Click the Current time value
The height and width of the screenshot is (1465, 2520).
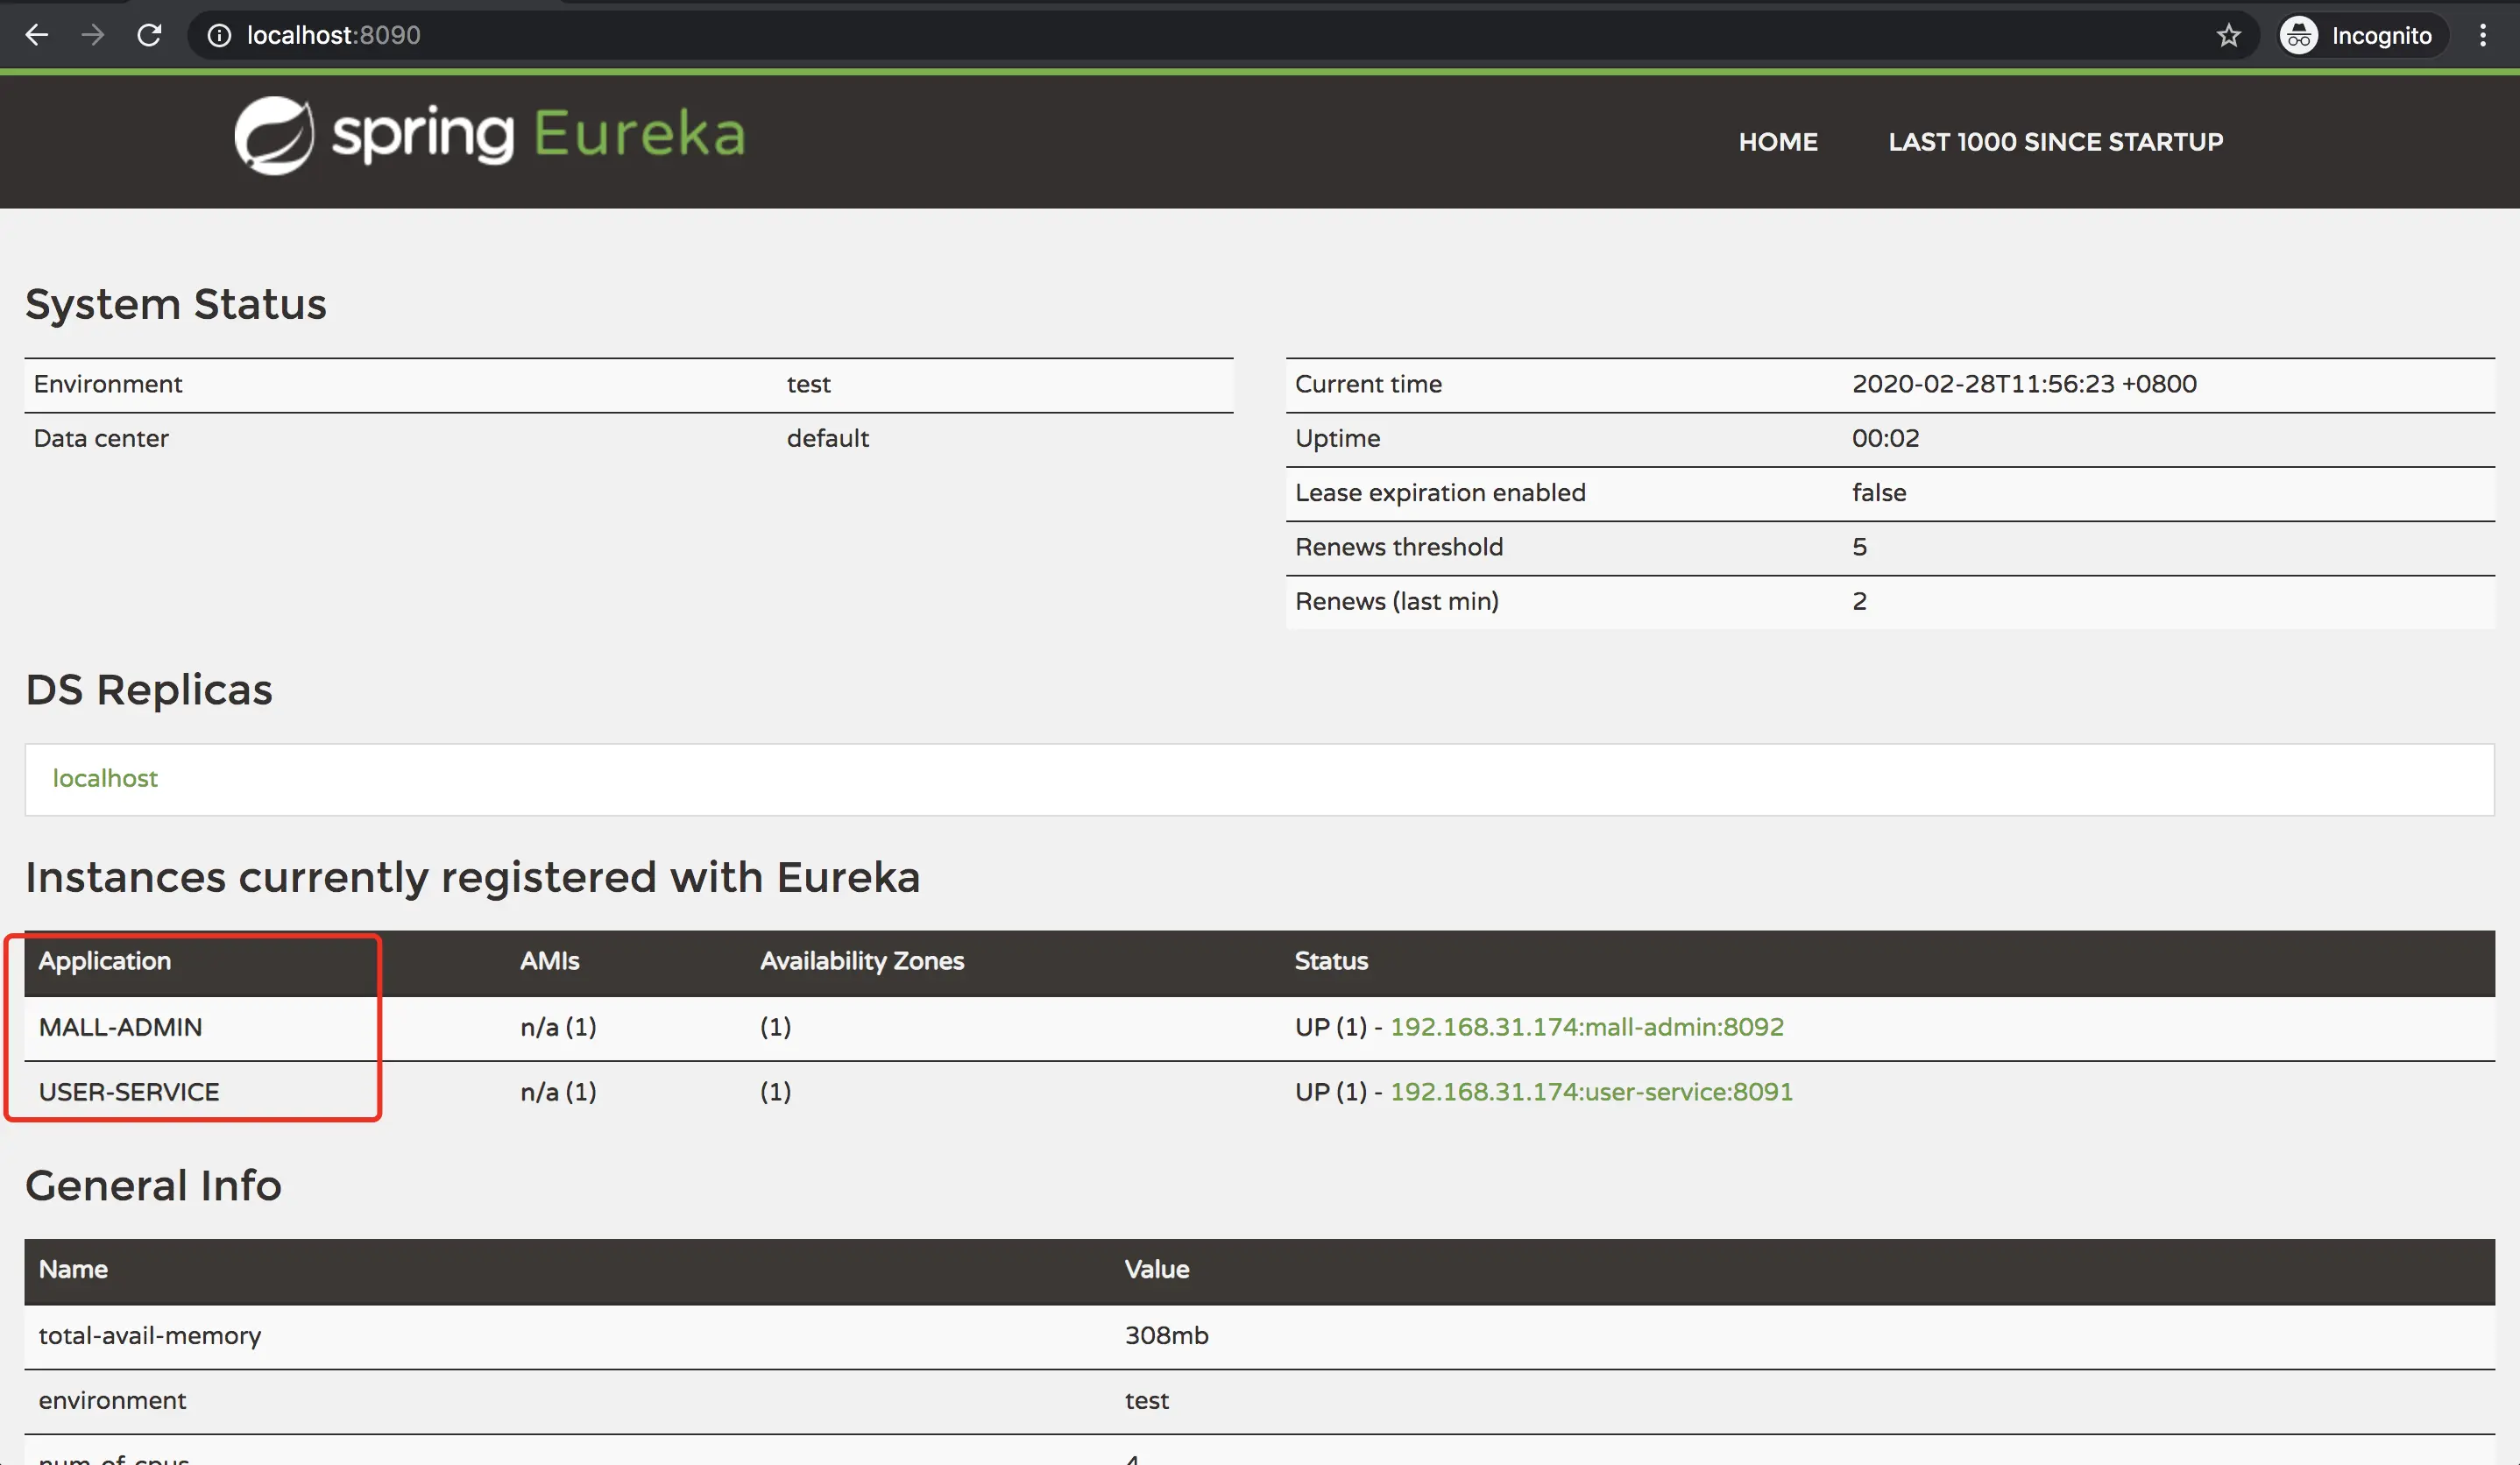(2023, 384)
